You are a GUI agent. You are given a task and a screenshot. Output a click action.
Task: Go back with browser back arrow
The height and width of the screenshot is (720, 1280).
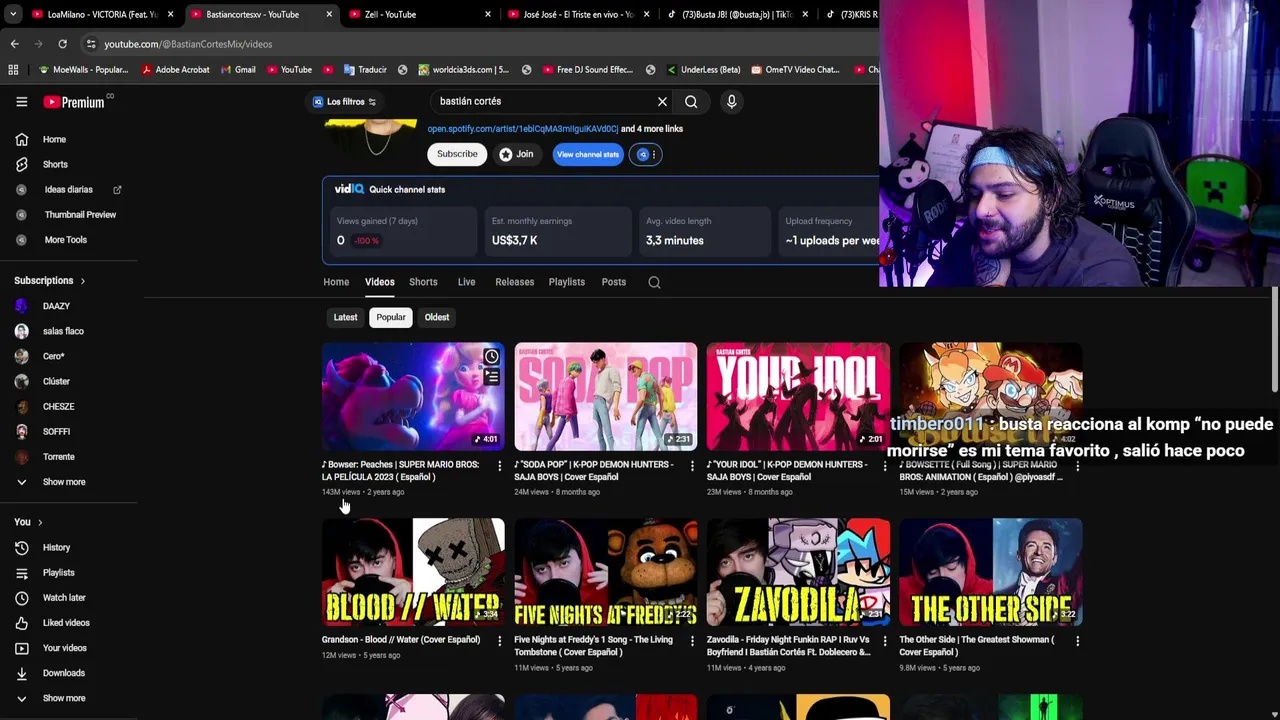point(14,44)
